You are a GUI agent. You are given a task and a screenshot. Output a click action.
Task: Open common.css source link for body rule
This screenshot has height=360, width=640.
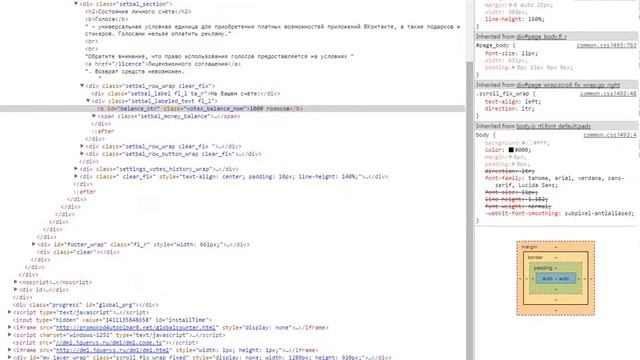pos(610,134)
